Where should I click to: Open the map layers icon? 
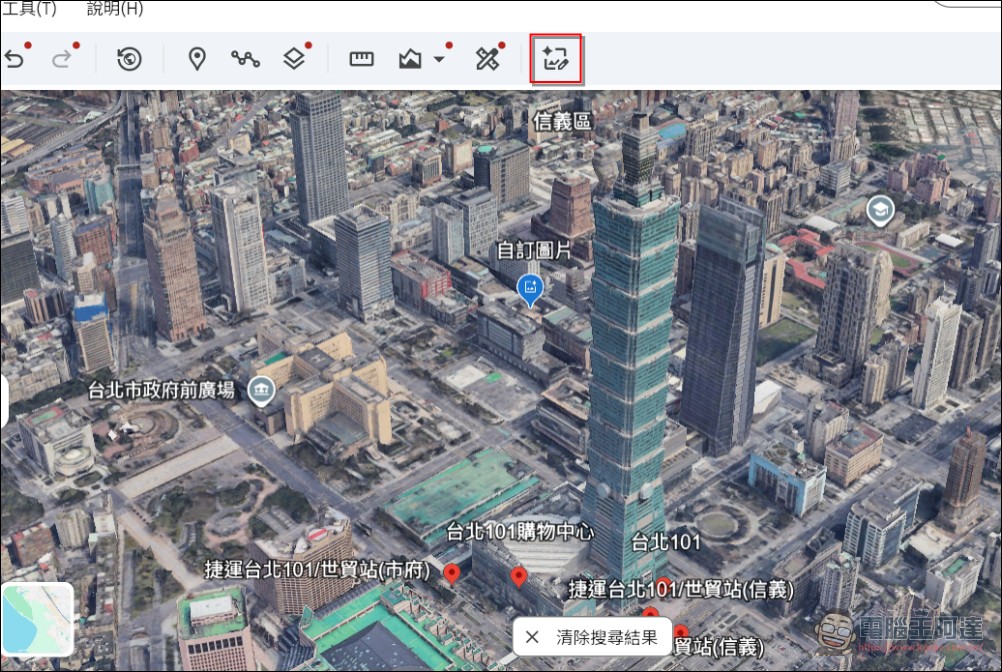[294, 59]
